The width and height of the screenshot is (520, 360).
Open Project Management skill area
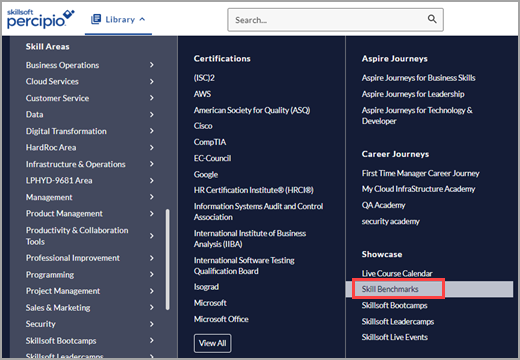[63, 291]
